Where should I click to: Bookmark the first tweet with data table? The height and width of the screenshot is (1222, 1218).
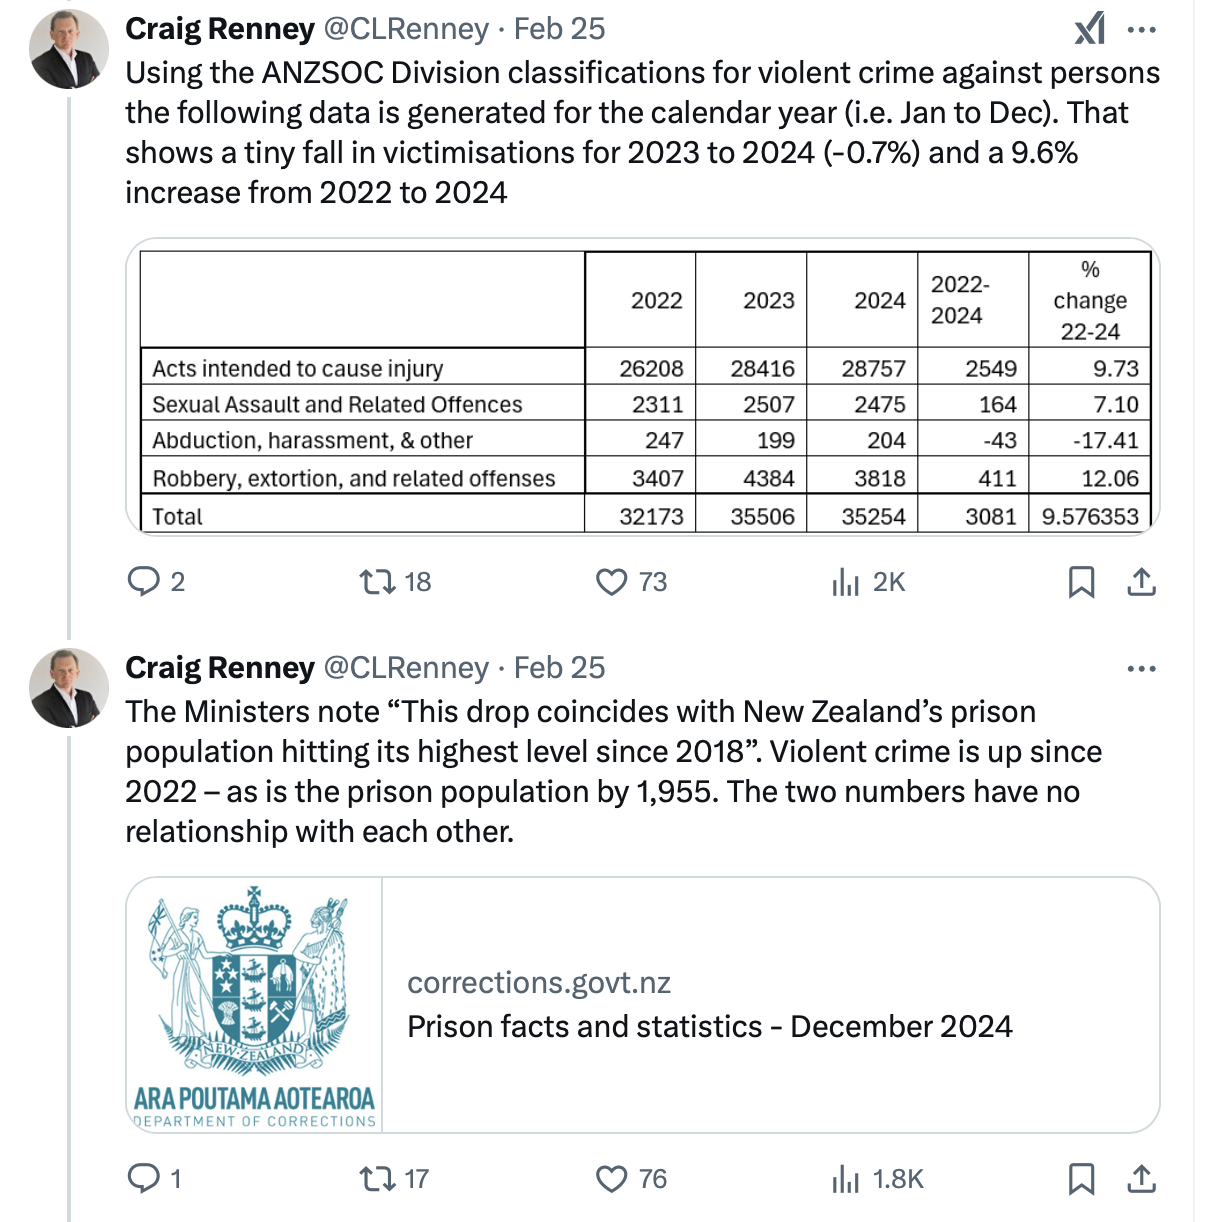[1081, 581]
